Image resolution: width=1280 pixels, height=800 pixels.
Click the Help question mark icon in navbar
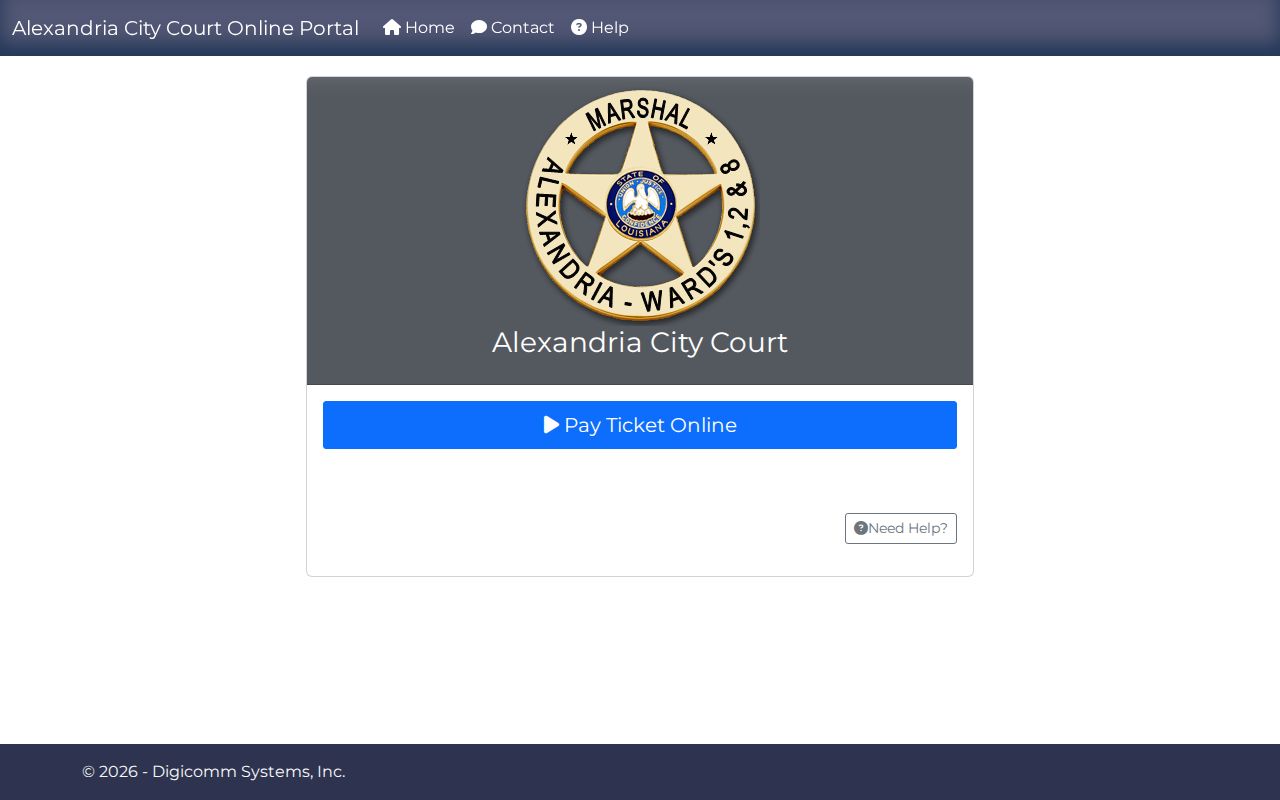pyautogui.click(x=579, y=28)
